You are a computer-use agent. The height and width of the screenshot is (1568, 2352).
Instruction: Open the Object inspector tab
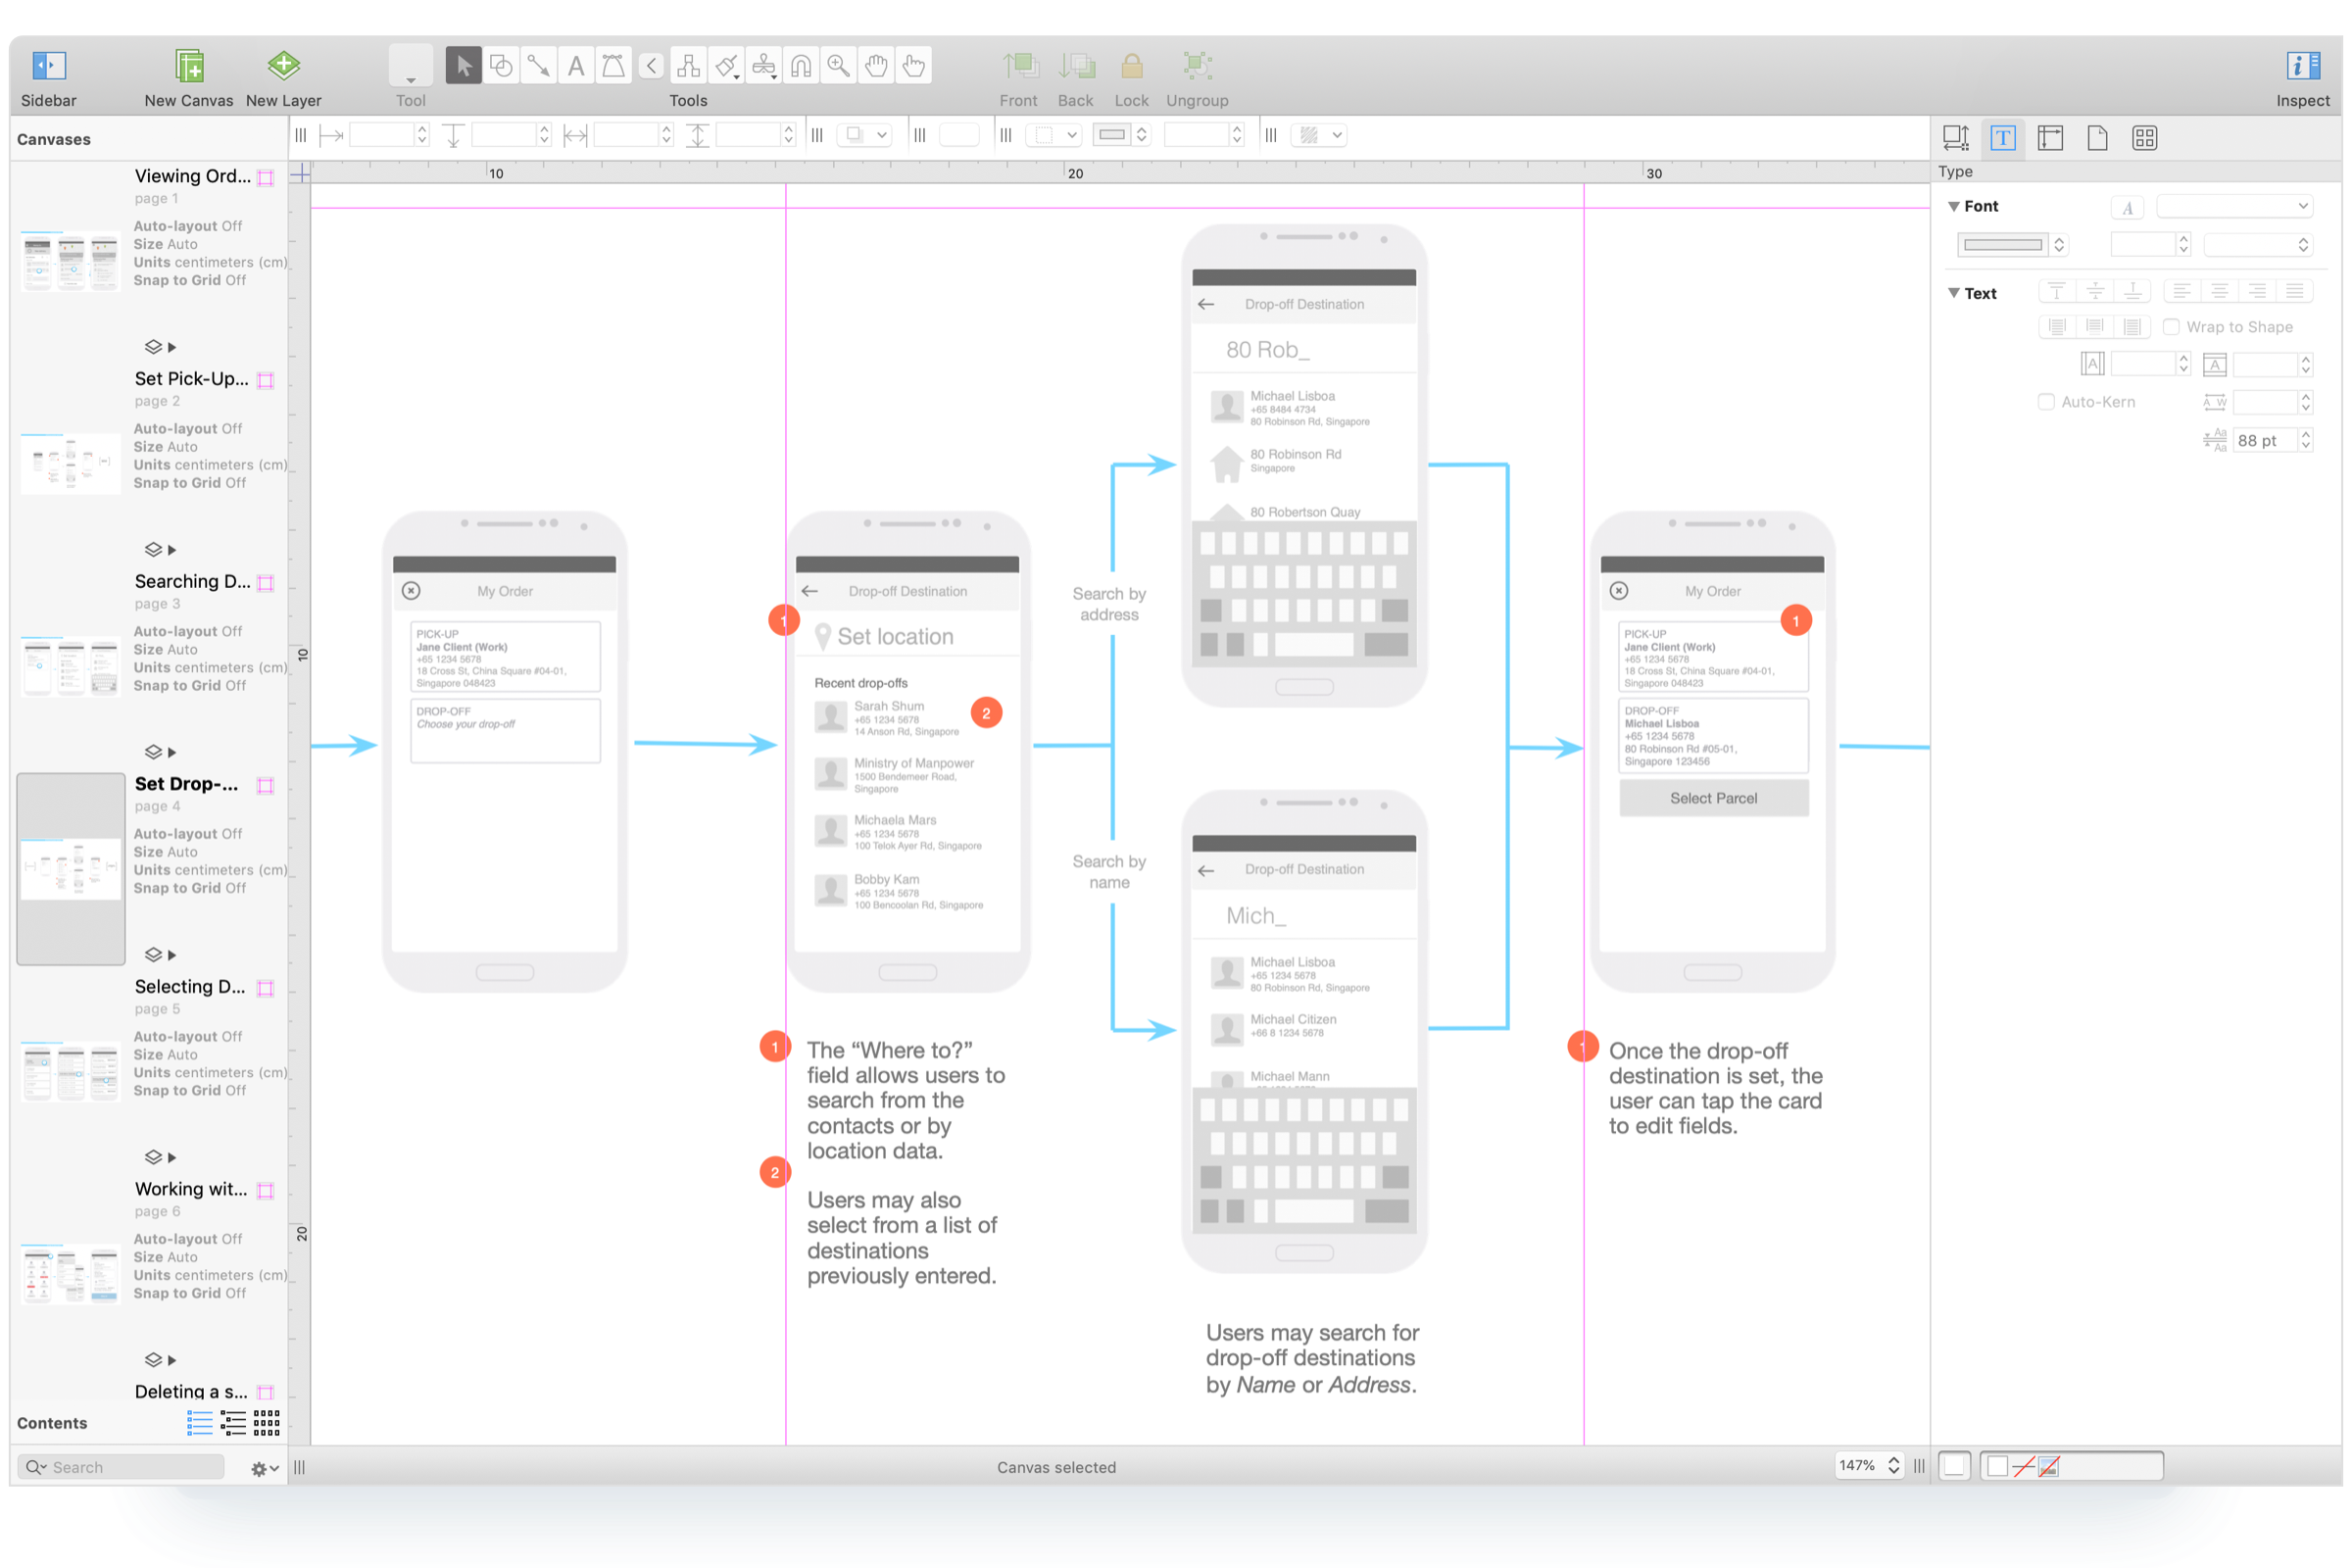point(1955,138)
